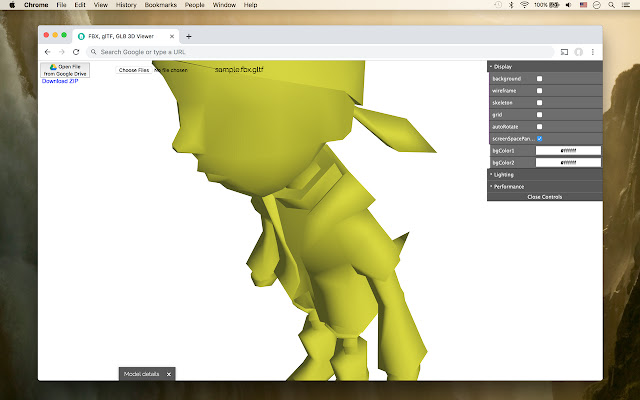Click the profile avatar icon
Screen dimensions: 640x400
pyautogui.click(x=578, y=52)
